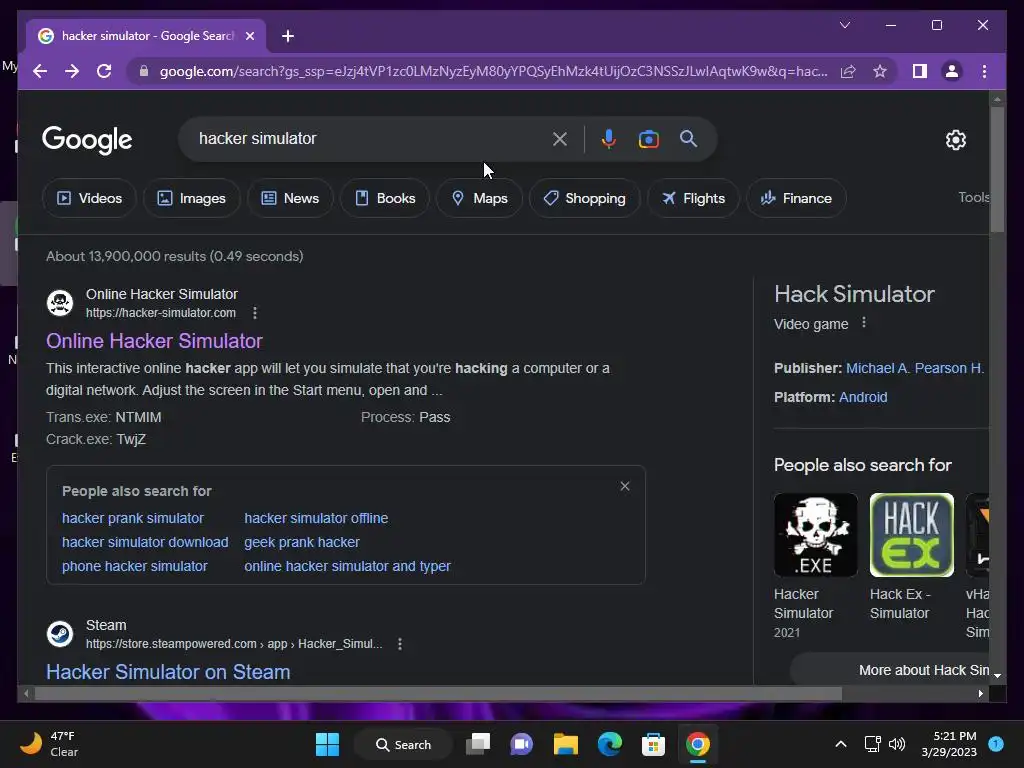Open the Chrome side panel
The width and height of the screenshot is (1024, 768).
pyautogui.click(x=920, y=71)
